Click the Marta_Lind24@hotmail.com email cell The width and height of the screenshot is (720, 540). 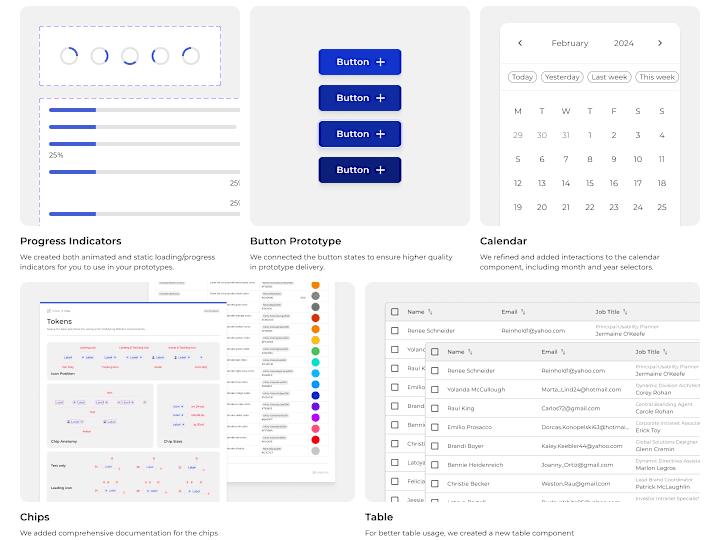(x=581, y=389)
